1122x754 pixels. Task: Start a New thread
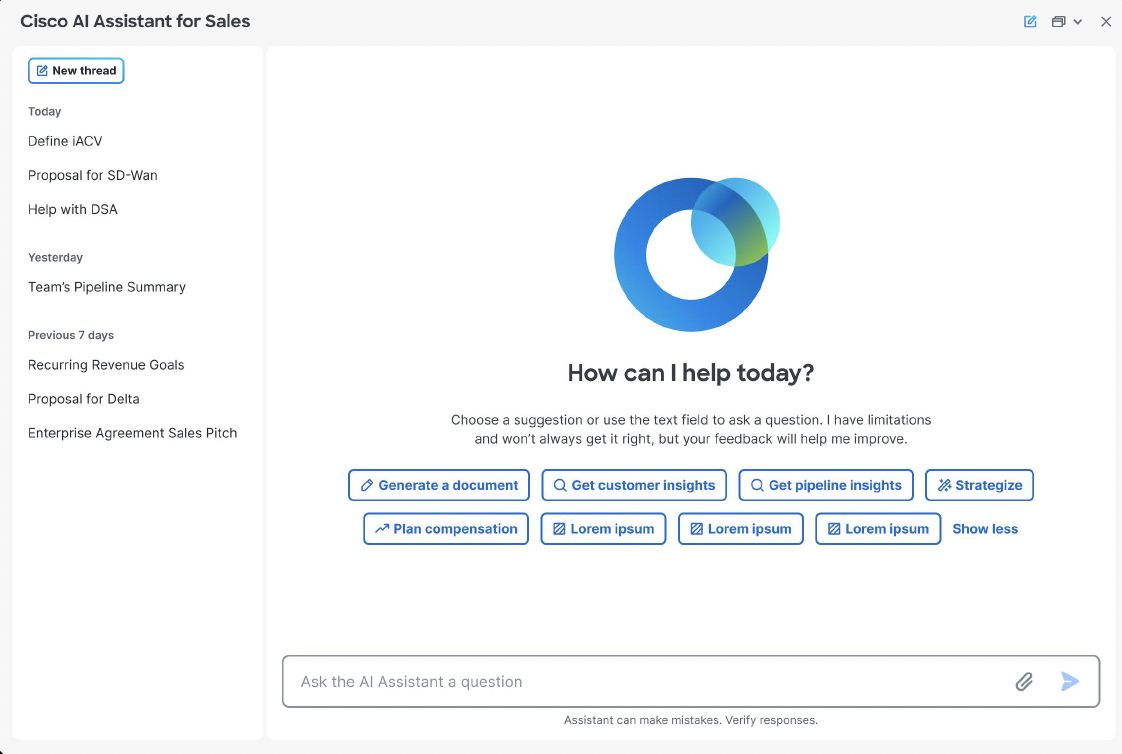coord(76,71)
